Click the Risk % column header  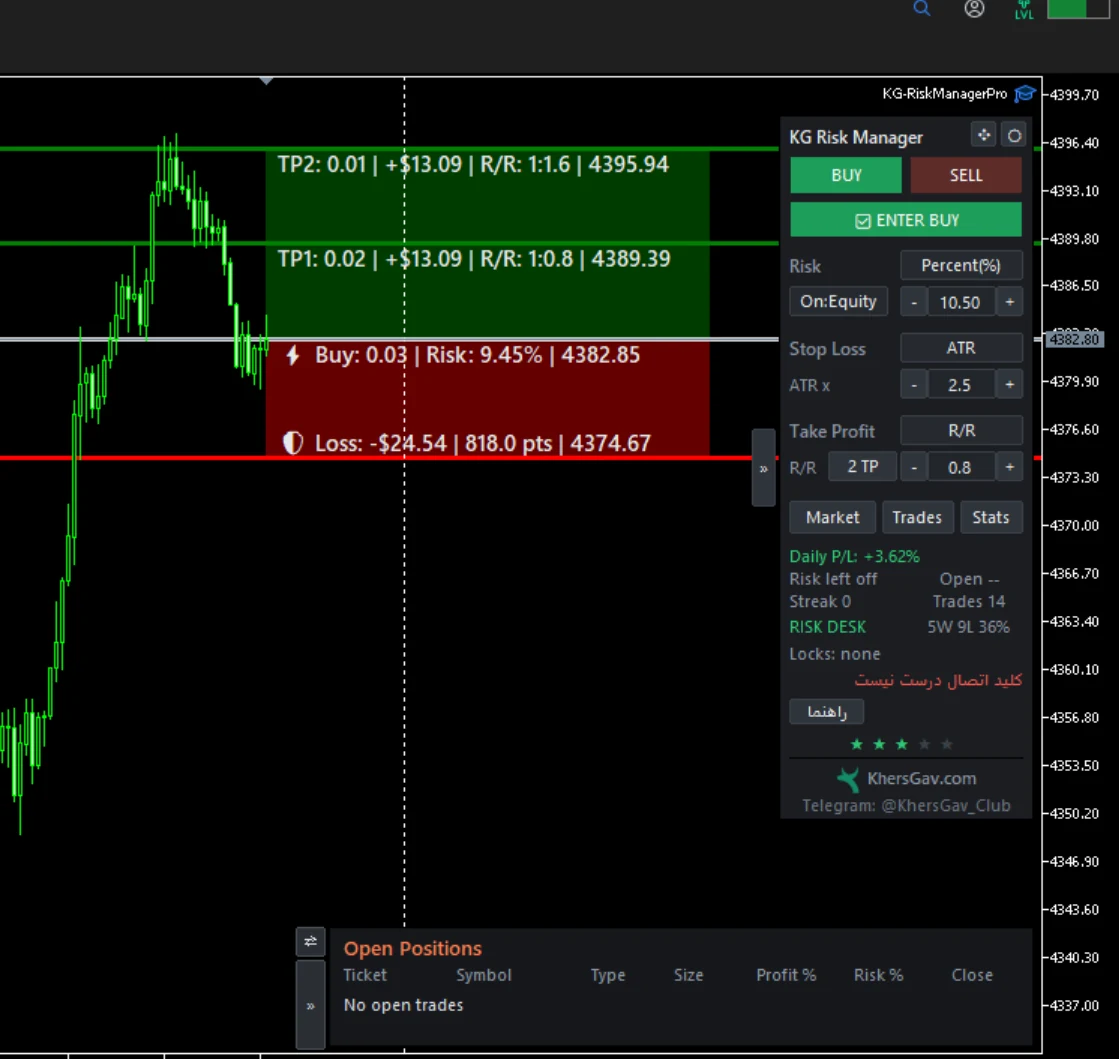[879, 975]
